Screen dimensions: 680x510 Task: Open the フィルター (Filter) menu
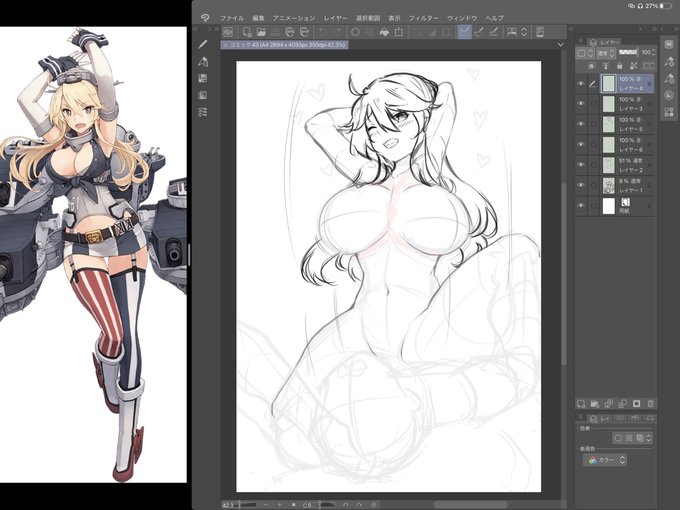[424, 18]
